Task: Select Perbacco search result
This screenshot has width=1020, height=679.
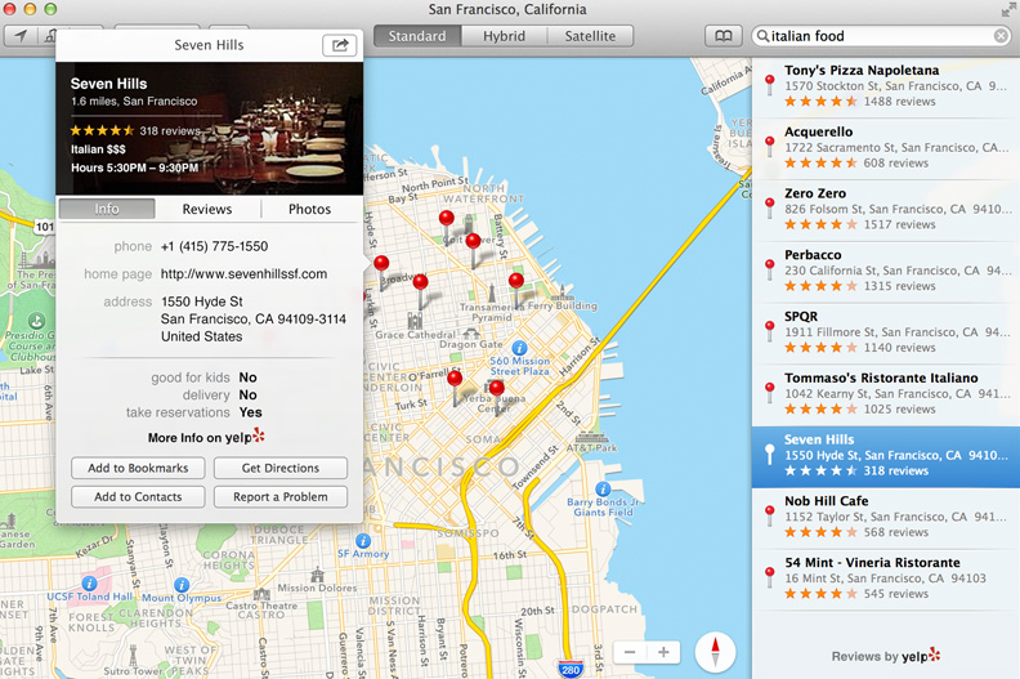Action: (x=885, y=271)
